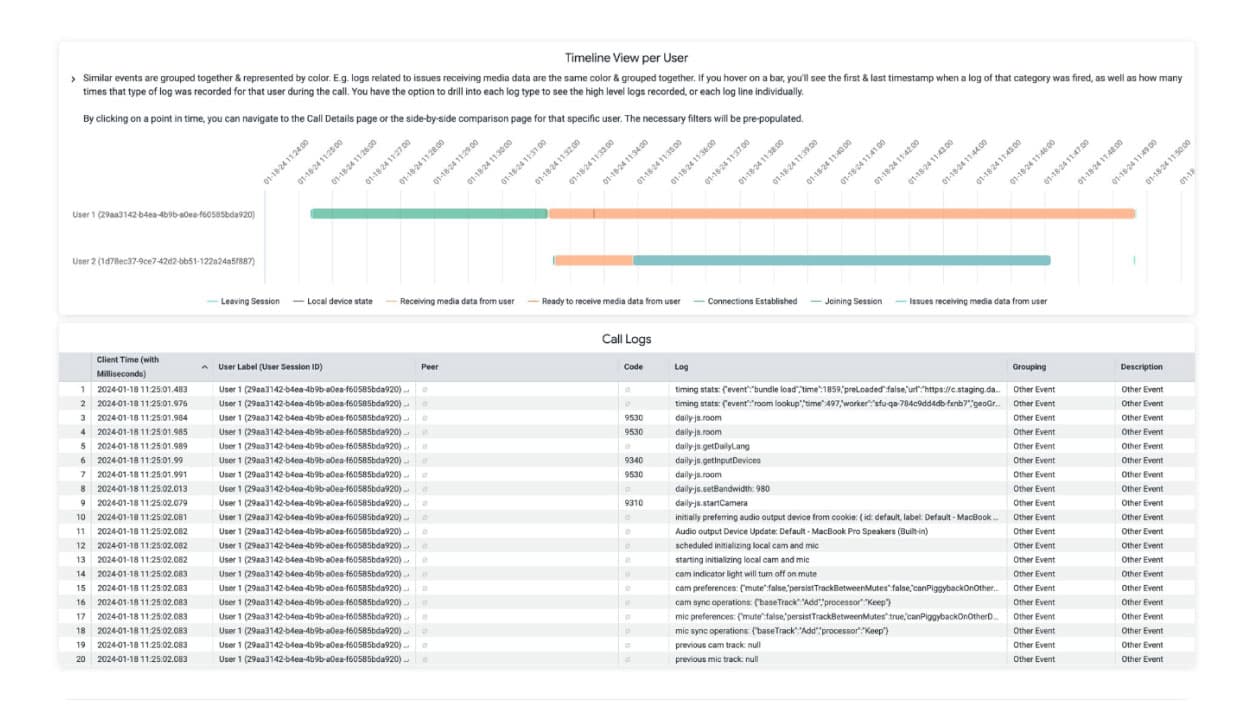Screen dimensions: 1245x708
Task: Click the Grouping column header
Action: (1030, 367)
